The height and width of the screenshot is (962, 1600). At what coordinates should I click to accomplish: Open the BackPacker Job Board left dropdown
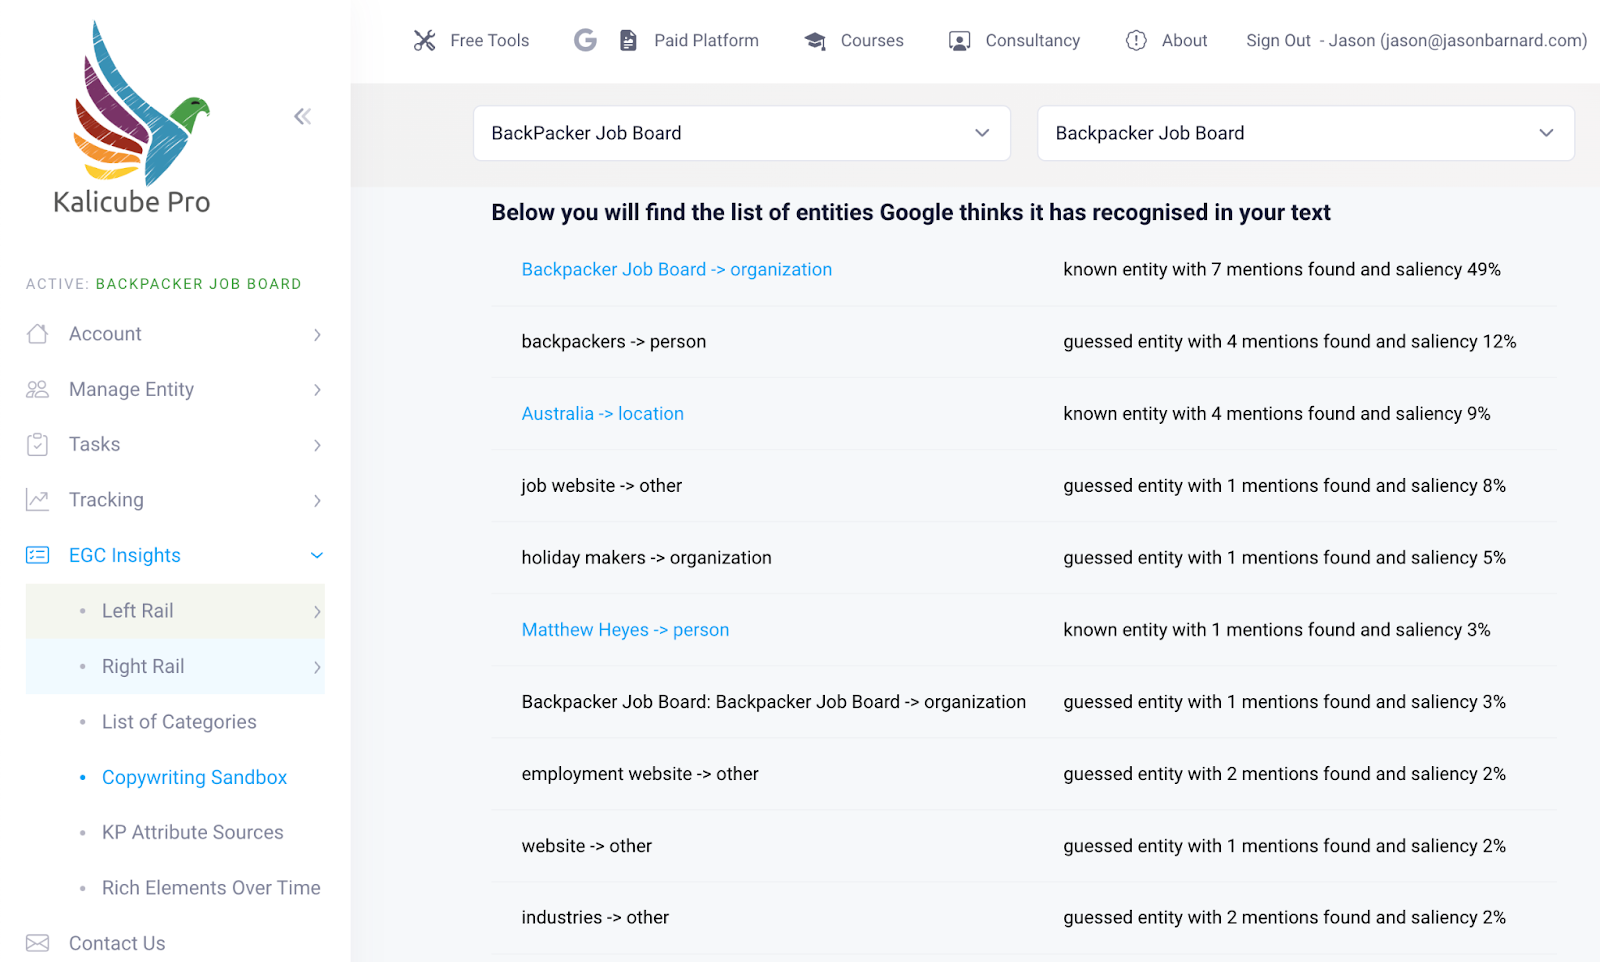click(x=741, y=133)
